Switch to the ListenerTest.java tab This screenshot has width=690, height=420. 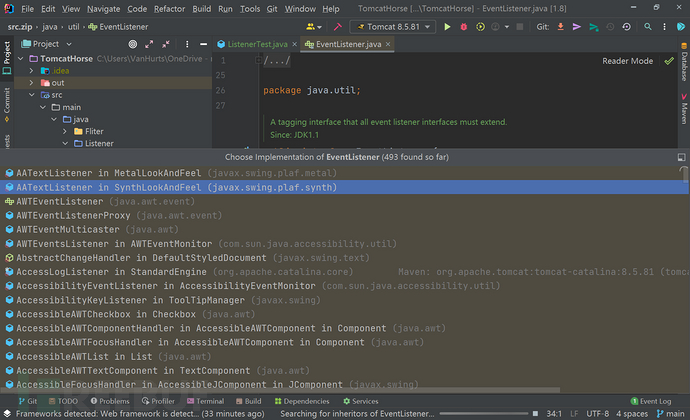click(253, 44)
